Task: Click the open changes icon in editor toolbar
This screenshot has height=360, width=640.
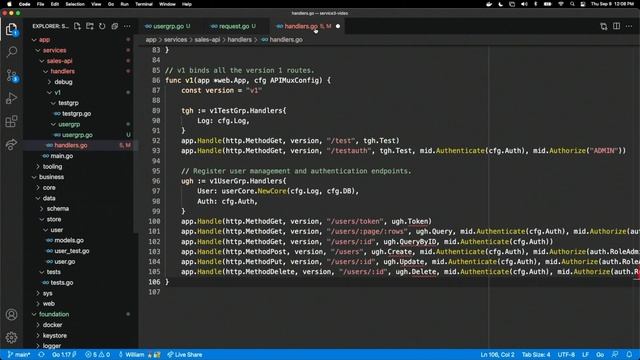Action: point(604,26)
